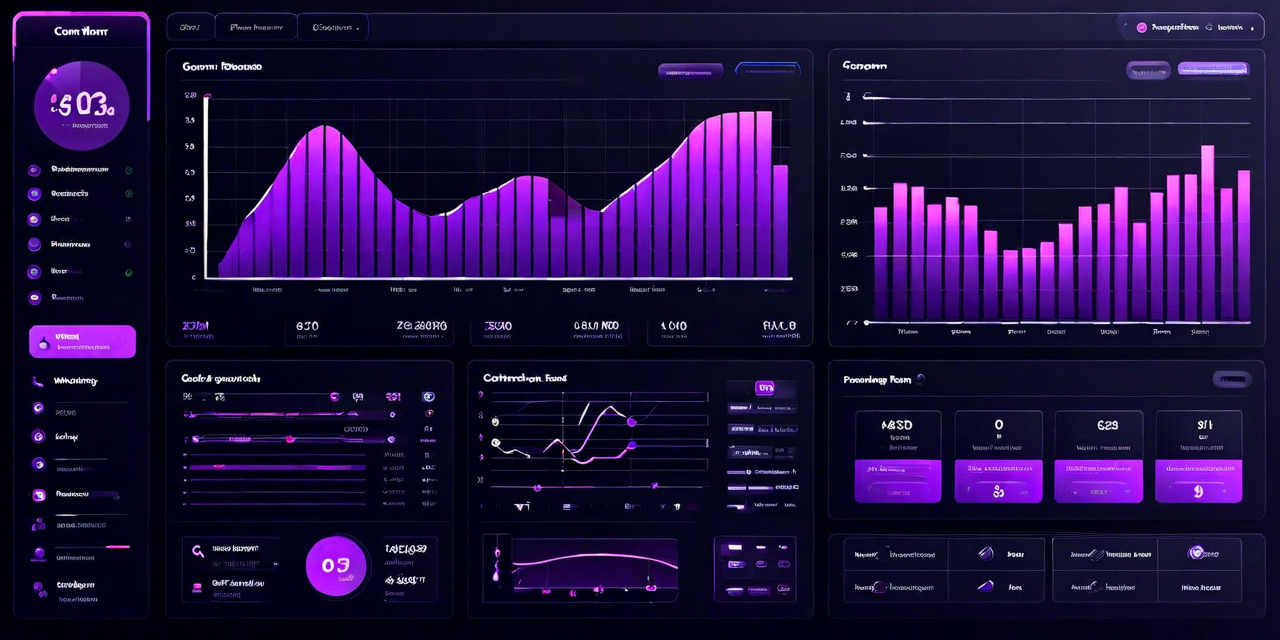Click the small info icon next to third panel title
The image size is (1280, 640).
click(x=921, y=379)
